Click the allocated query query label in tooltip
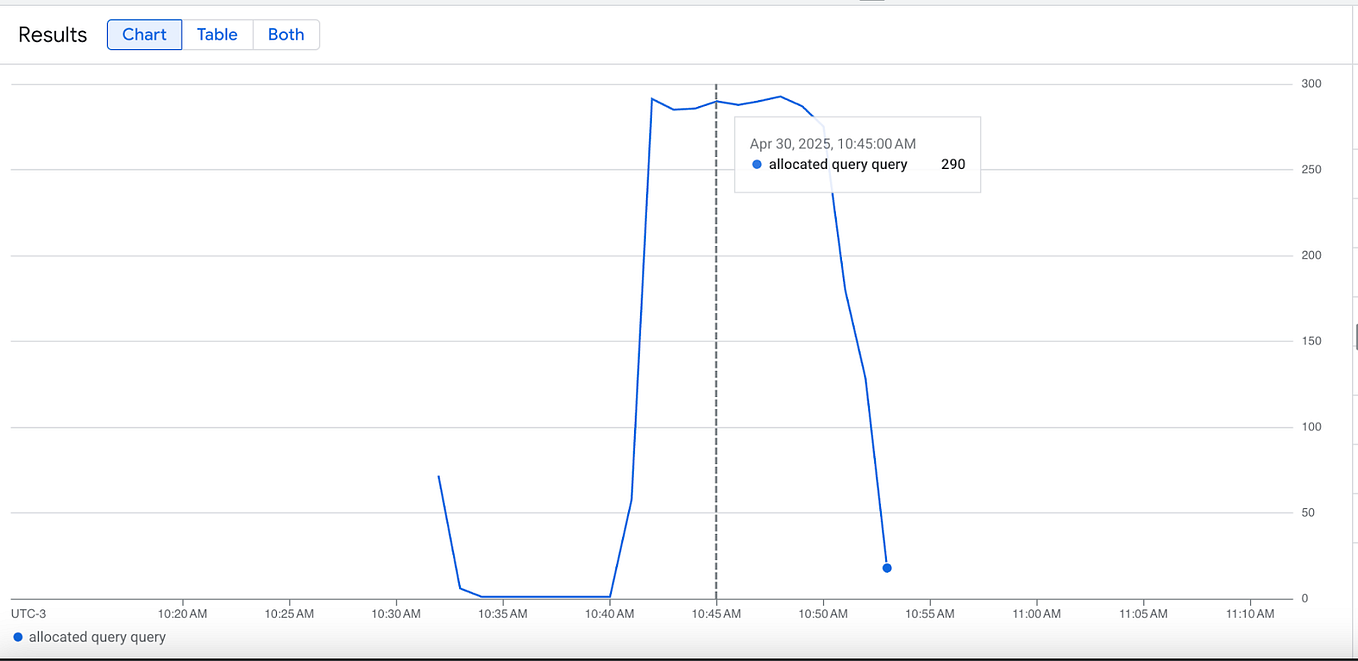The height and width of the screenshot is (661, 1358). pos(839,164)
